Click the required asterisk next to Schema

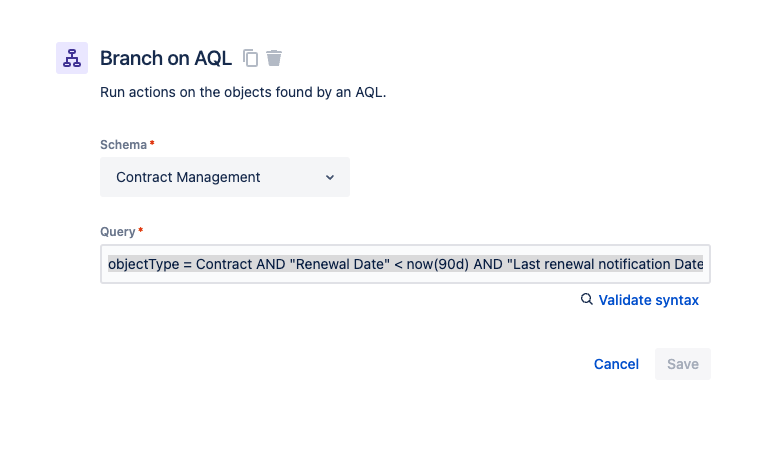click(152, 144)
